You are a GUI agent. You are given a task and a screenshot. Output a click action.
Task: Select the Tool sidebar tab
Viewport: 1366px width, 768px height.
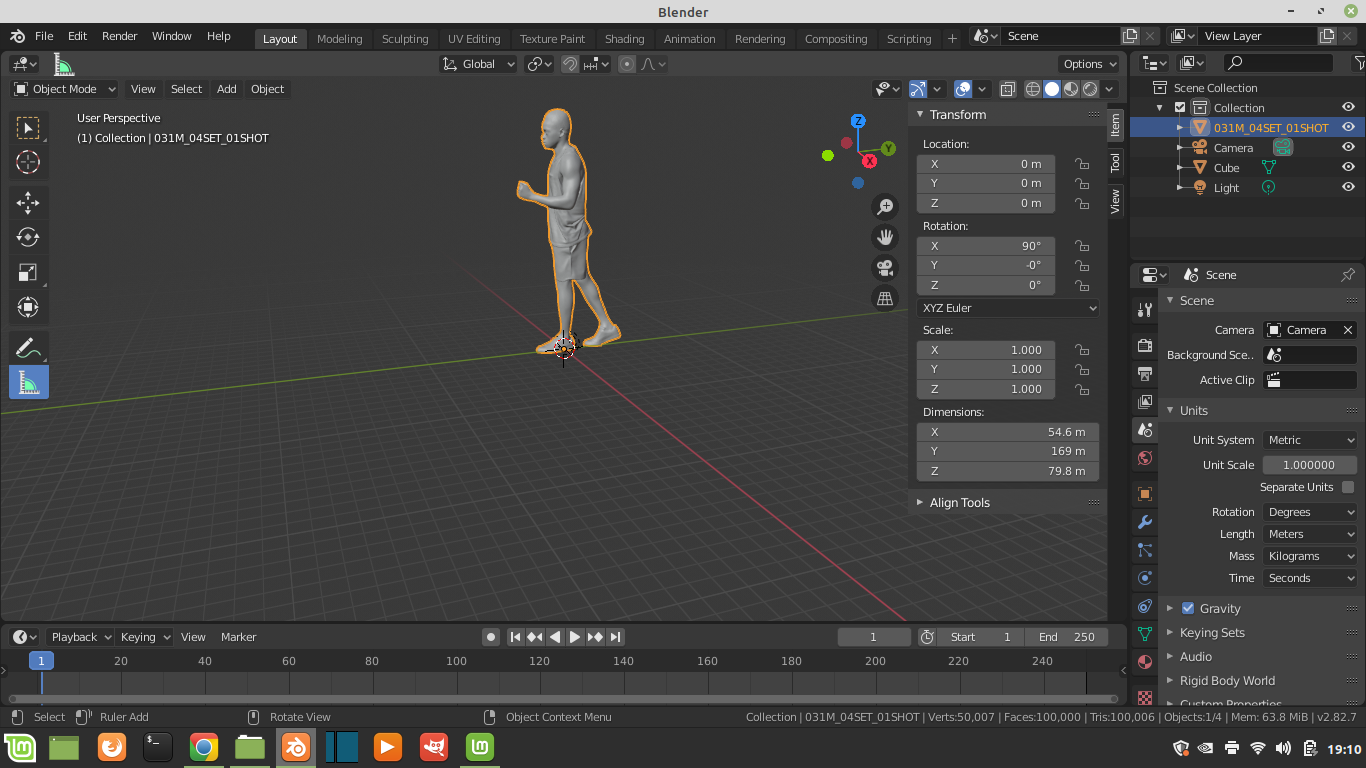(1115, 162)
